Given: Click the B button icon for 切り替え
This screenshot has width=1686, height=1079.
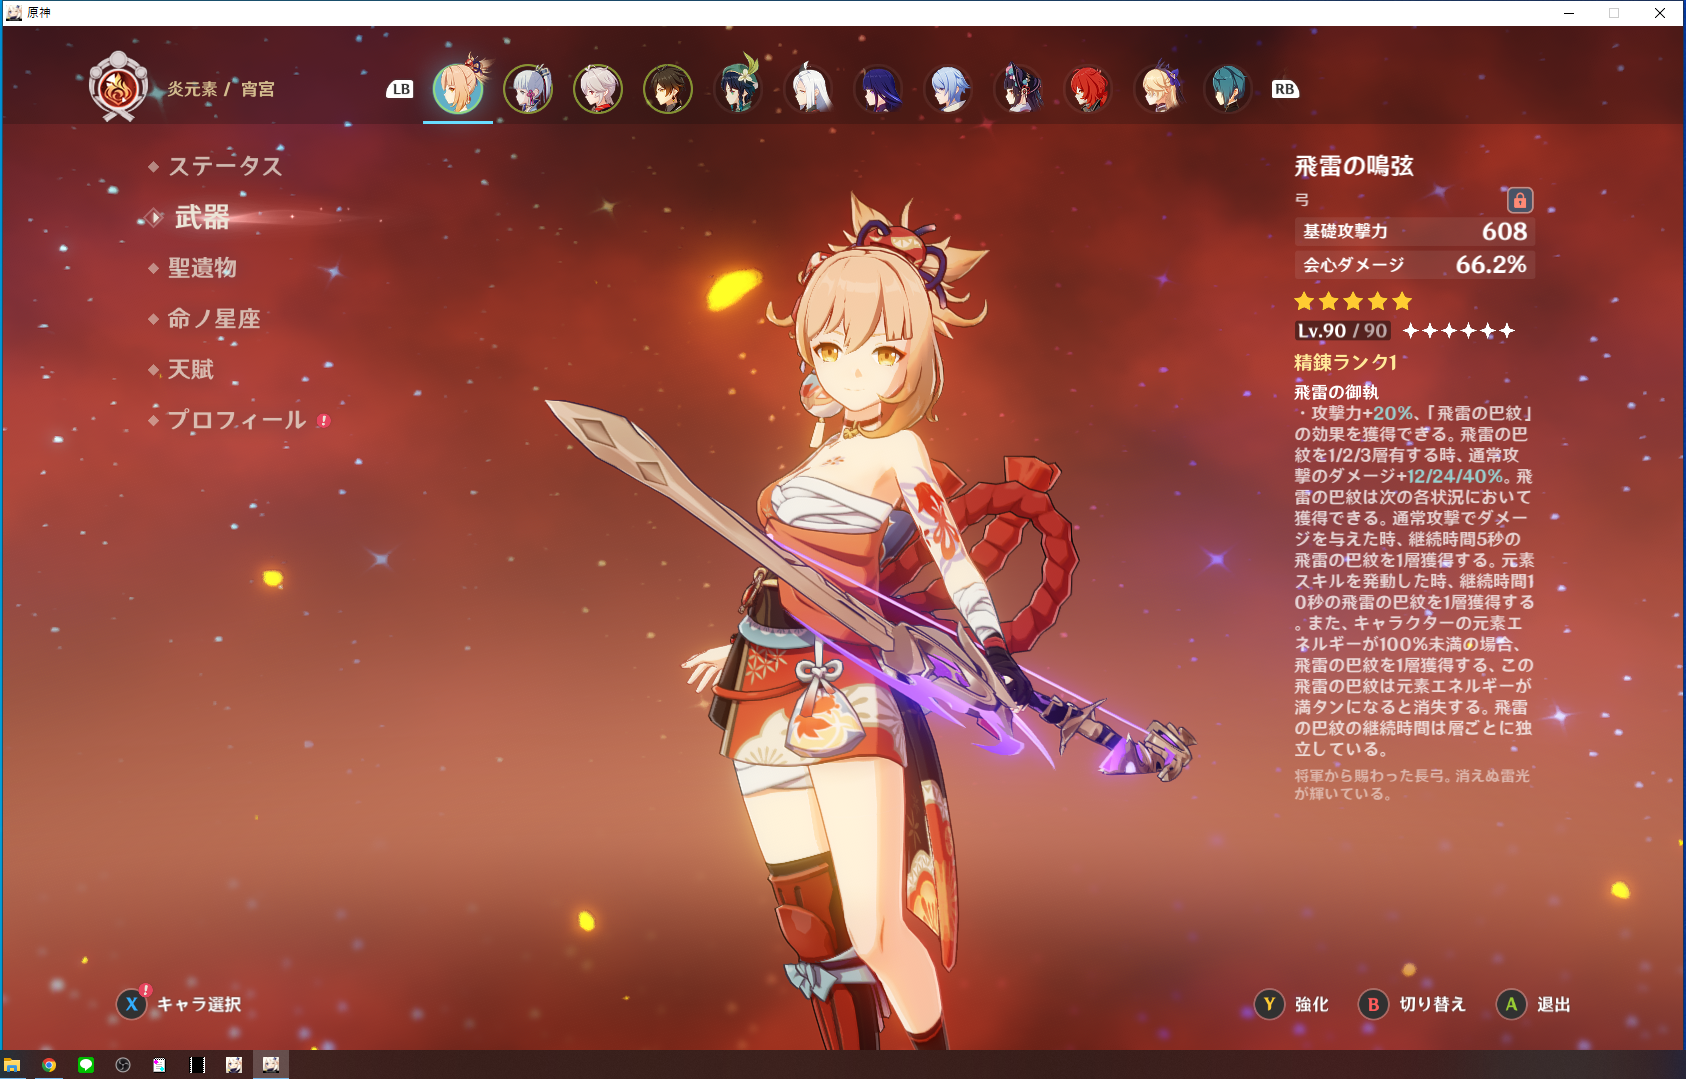Looking at the screenshot, I should pos(1373,1004).
